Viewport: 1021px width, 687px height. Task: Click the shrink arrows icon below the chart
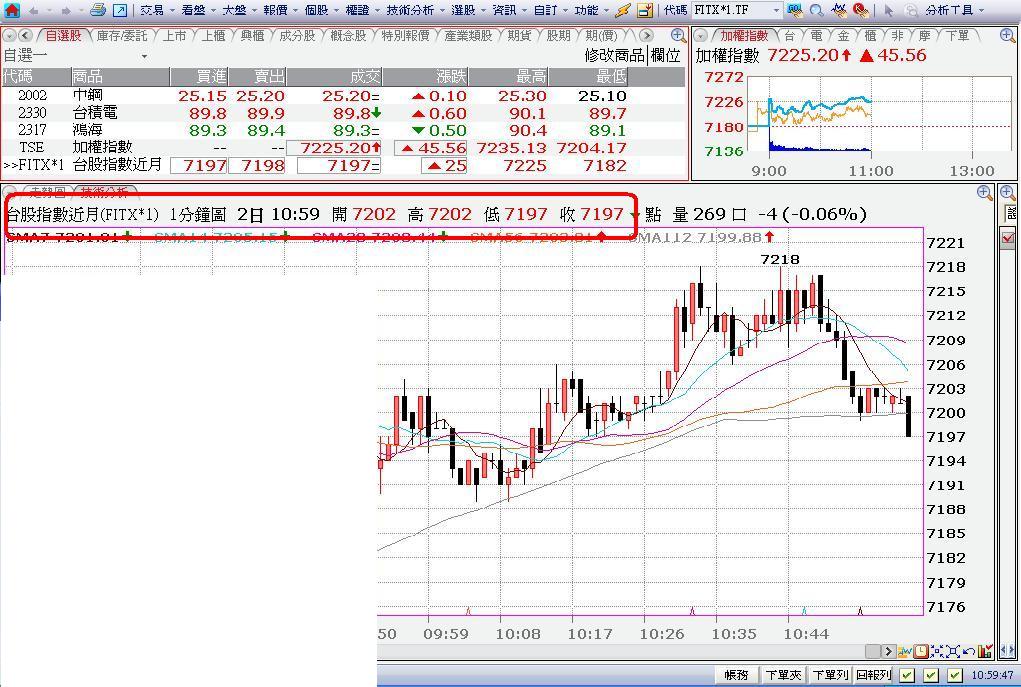click(937, 651)
